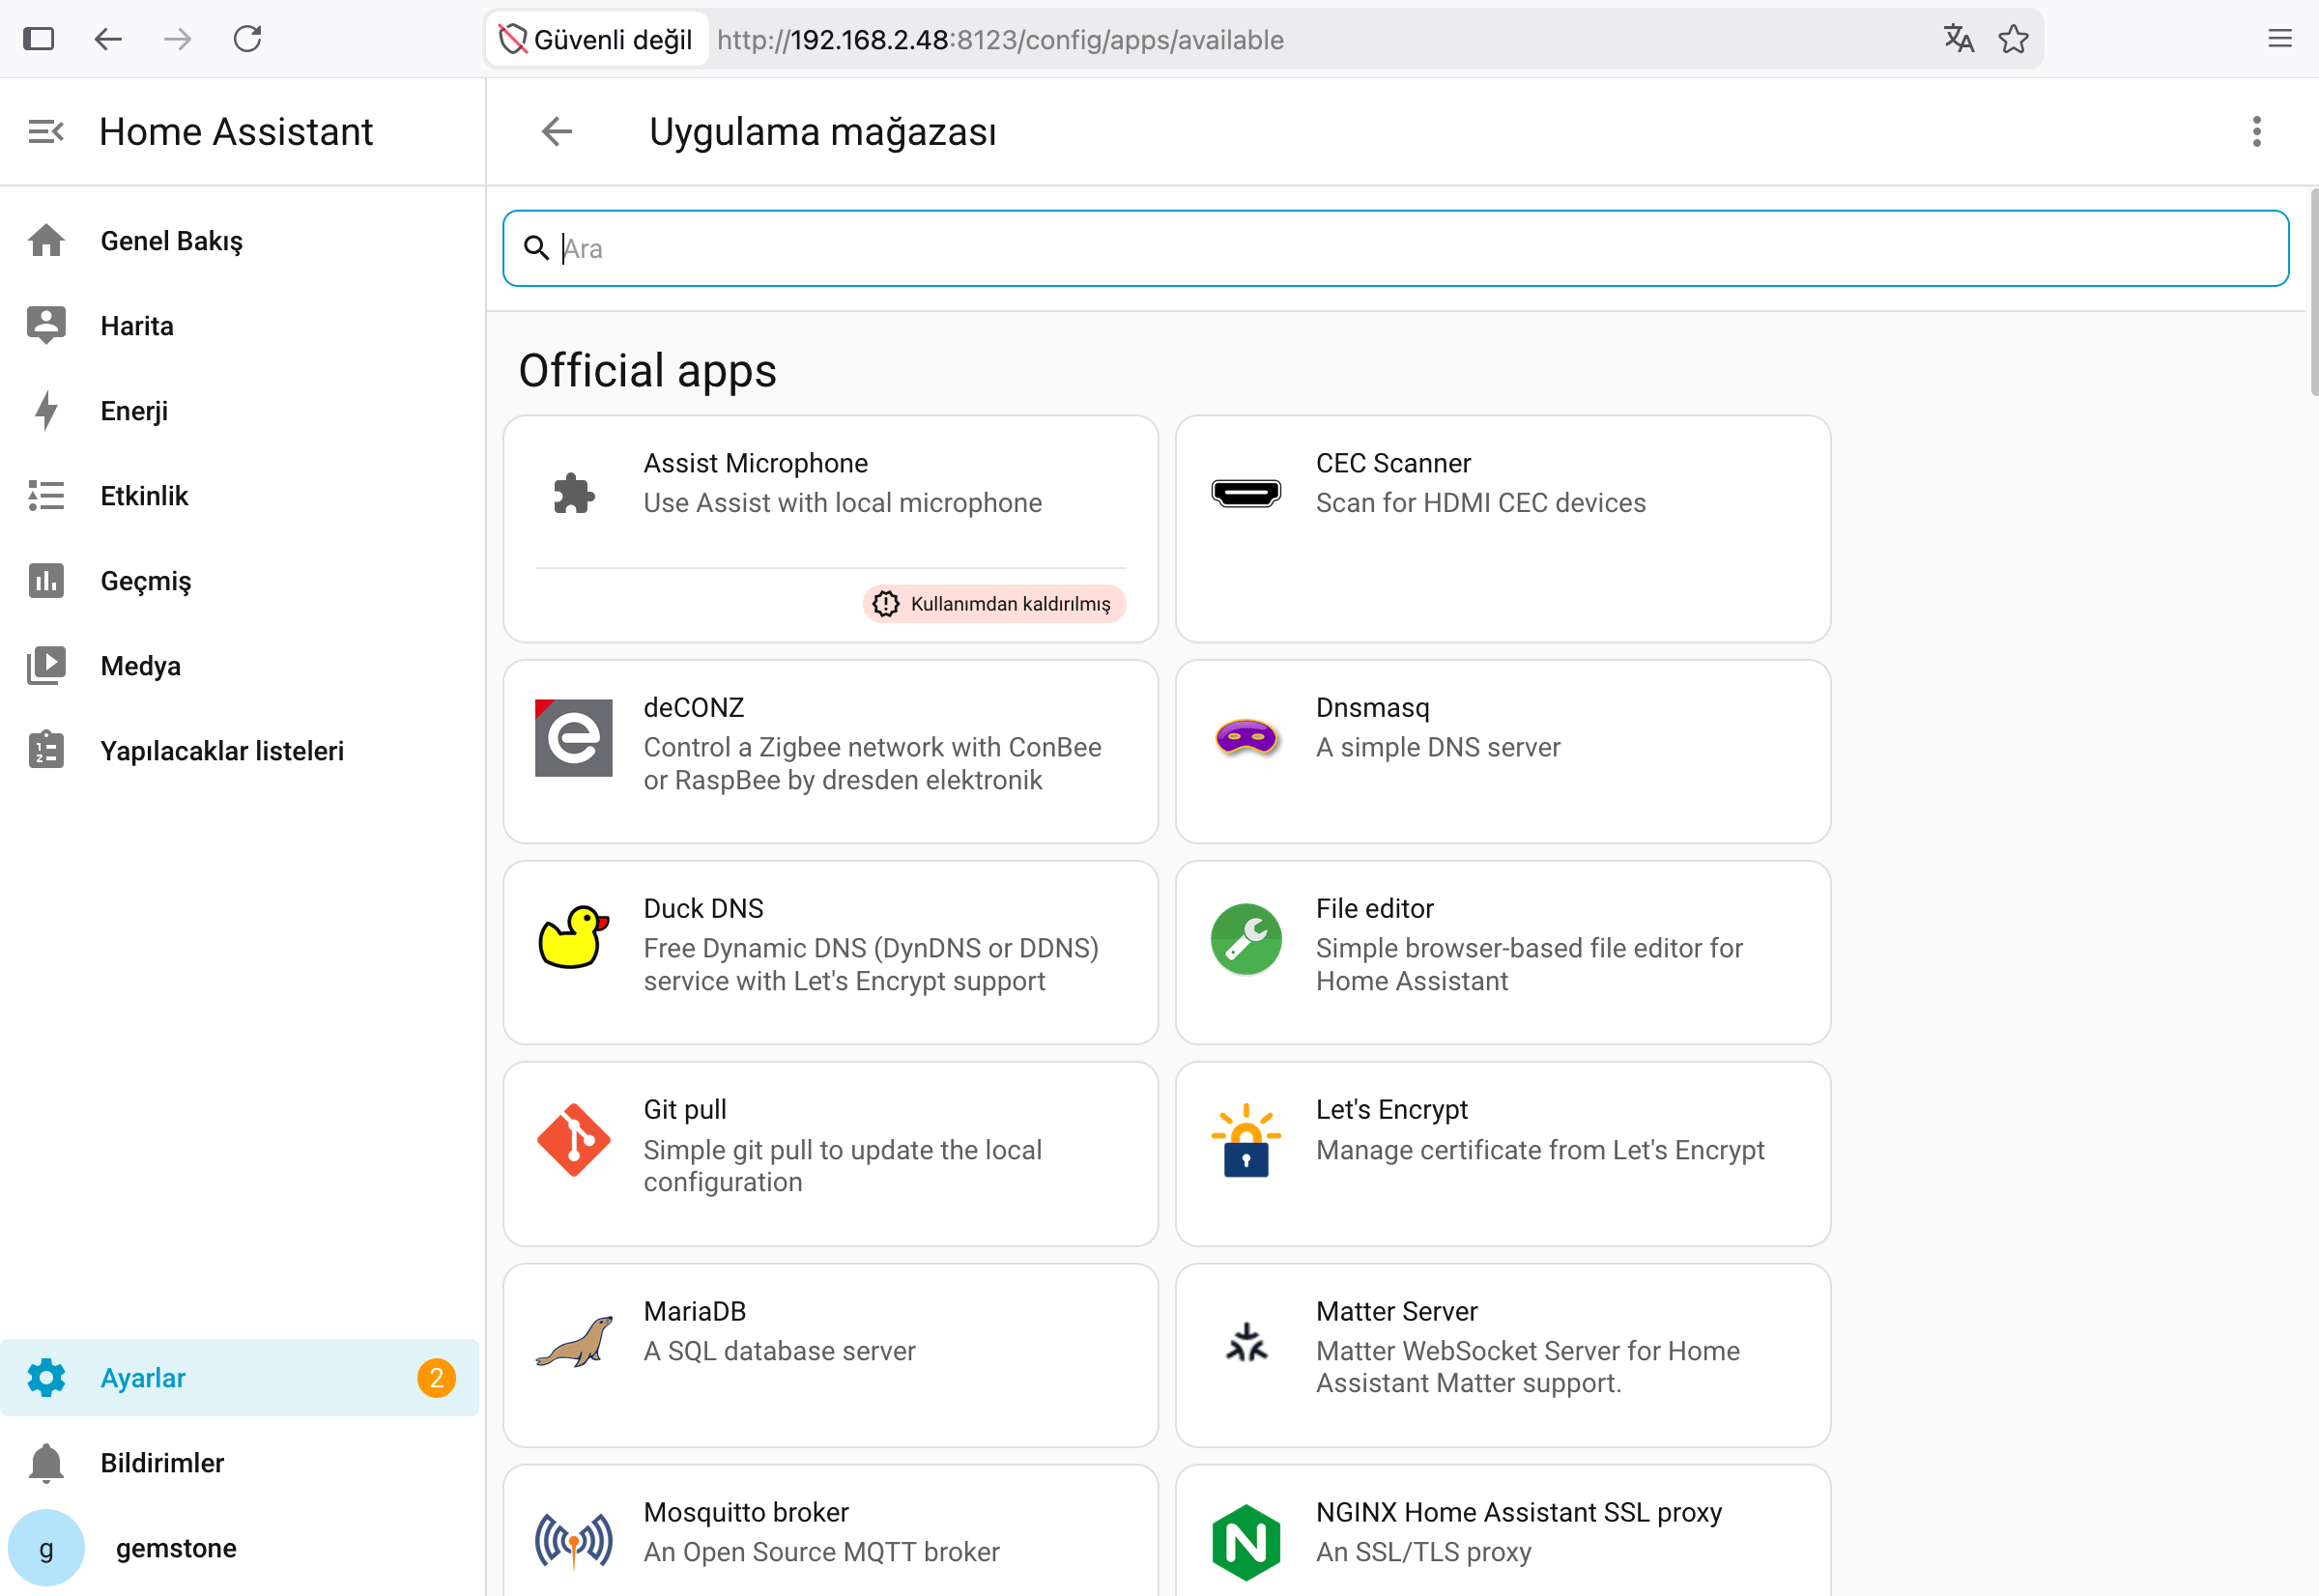2319x1596 pixels.
Task: Click the Git pull logo icon
Action: click(x=574, y=1140)
